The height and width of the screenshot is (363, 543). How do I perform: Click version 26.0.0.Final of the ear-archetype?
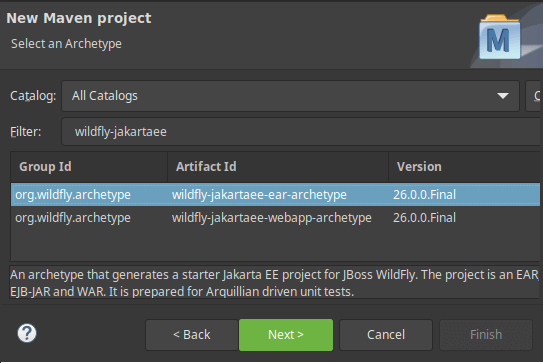425,195
